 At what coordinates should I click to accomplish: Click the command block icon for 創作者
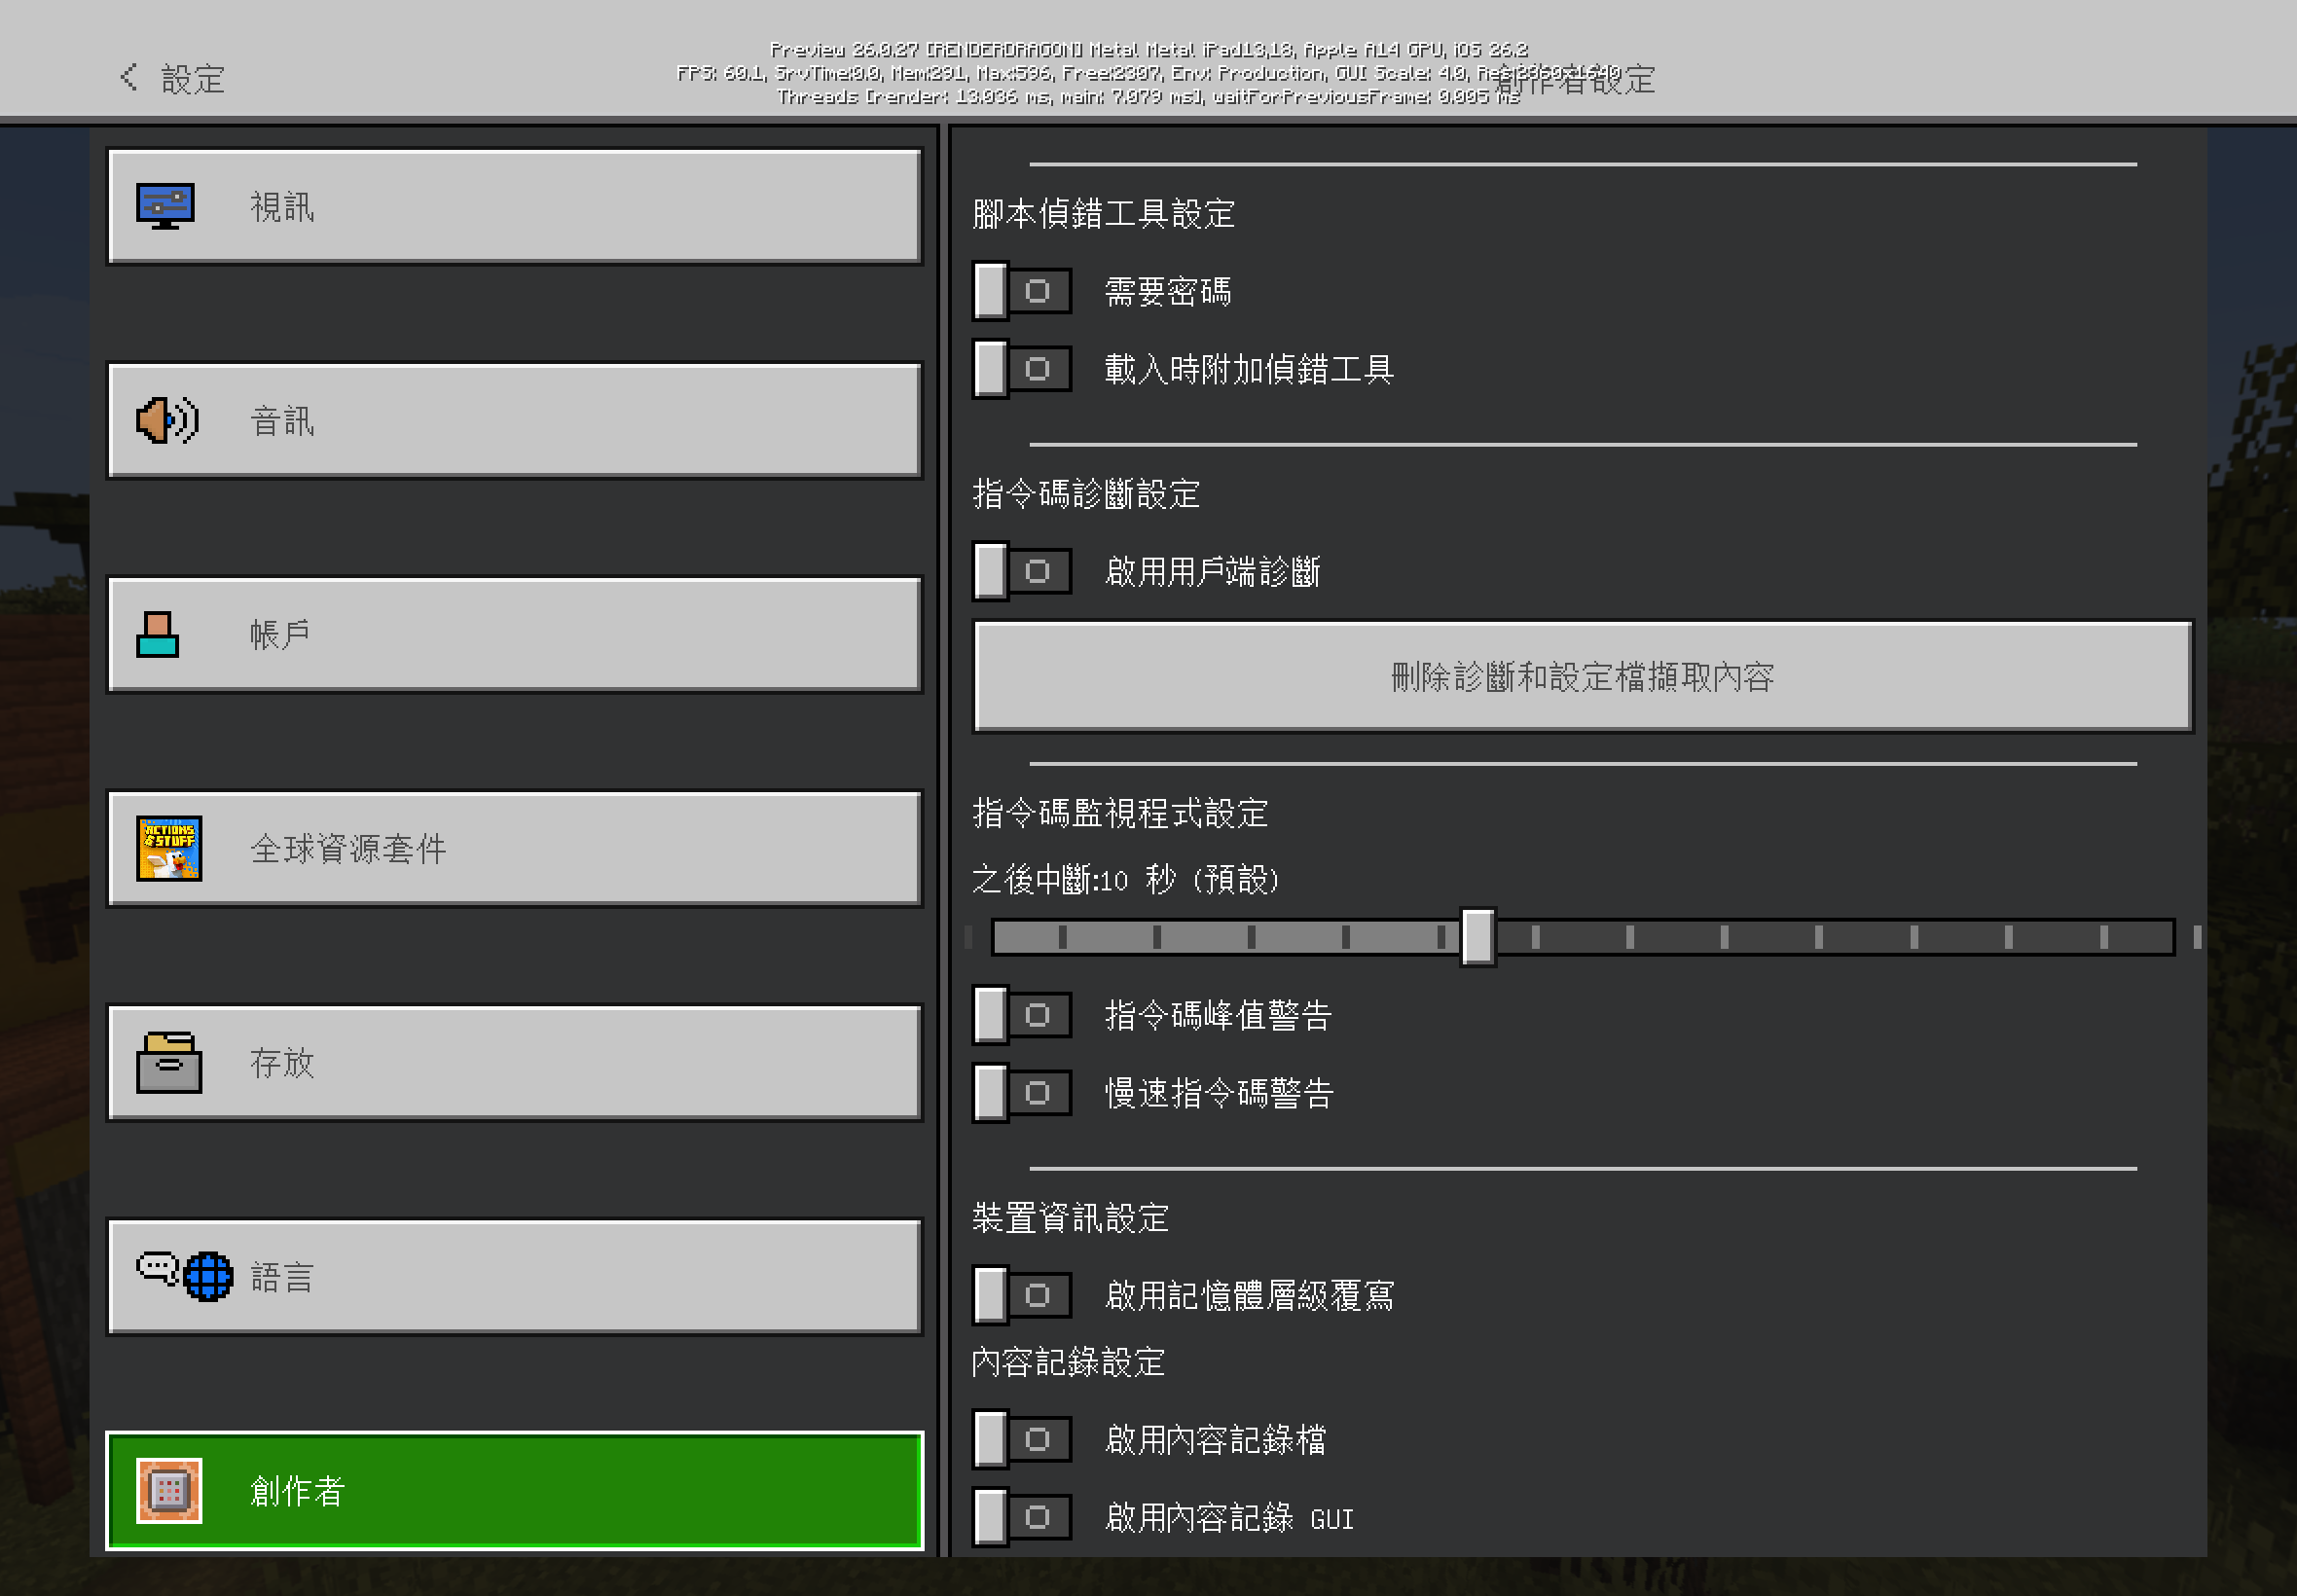[x=169, y=1490]
